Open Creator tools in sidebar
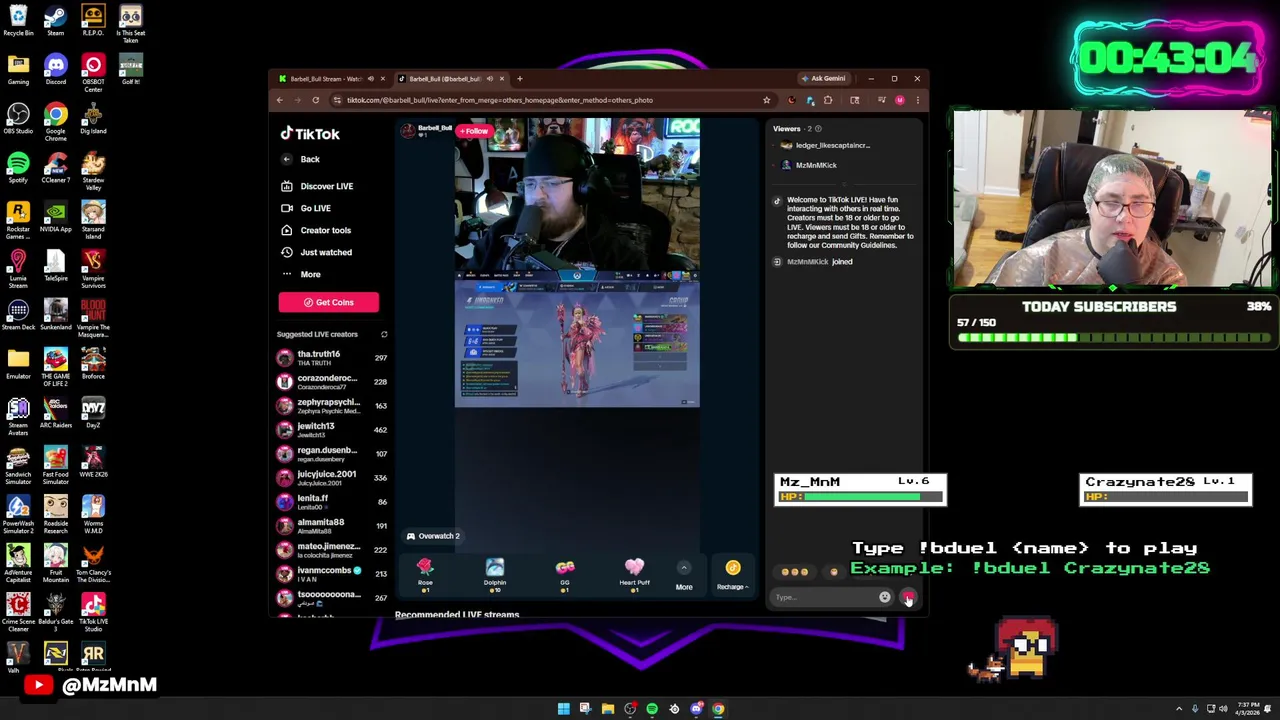 pyautogui.click(x=316, y=230)
